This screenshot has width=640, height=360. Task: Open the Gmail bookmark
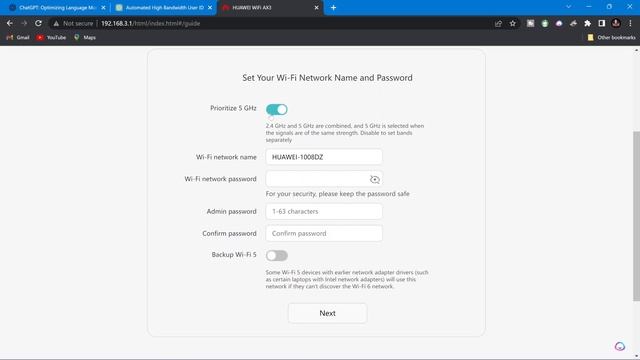coord(18,38)
